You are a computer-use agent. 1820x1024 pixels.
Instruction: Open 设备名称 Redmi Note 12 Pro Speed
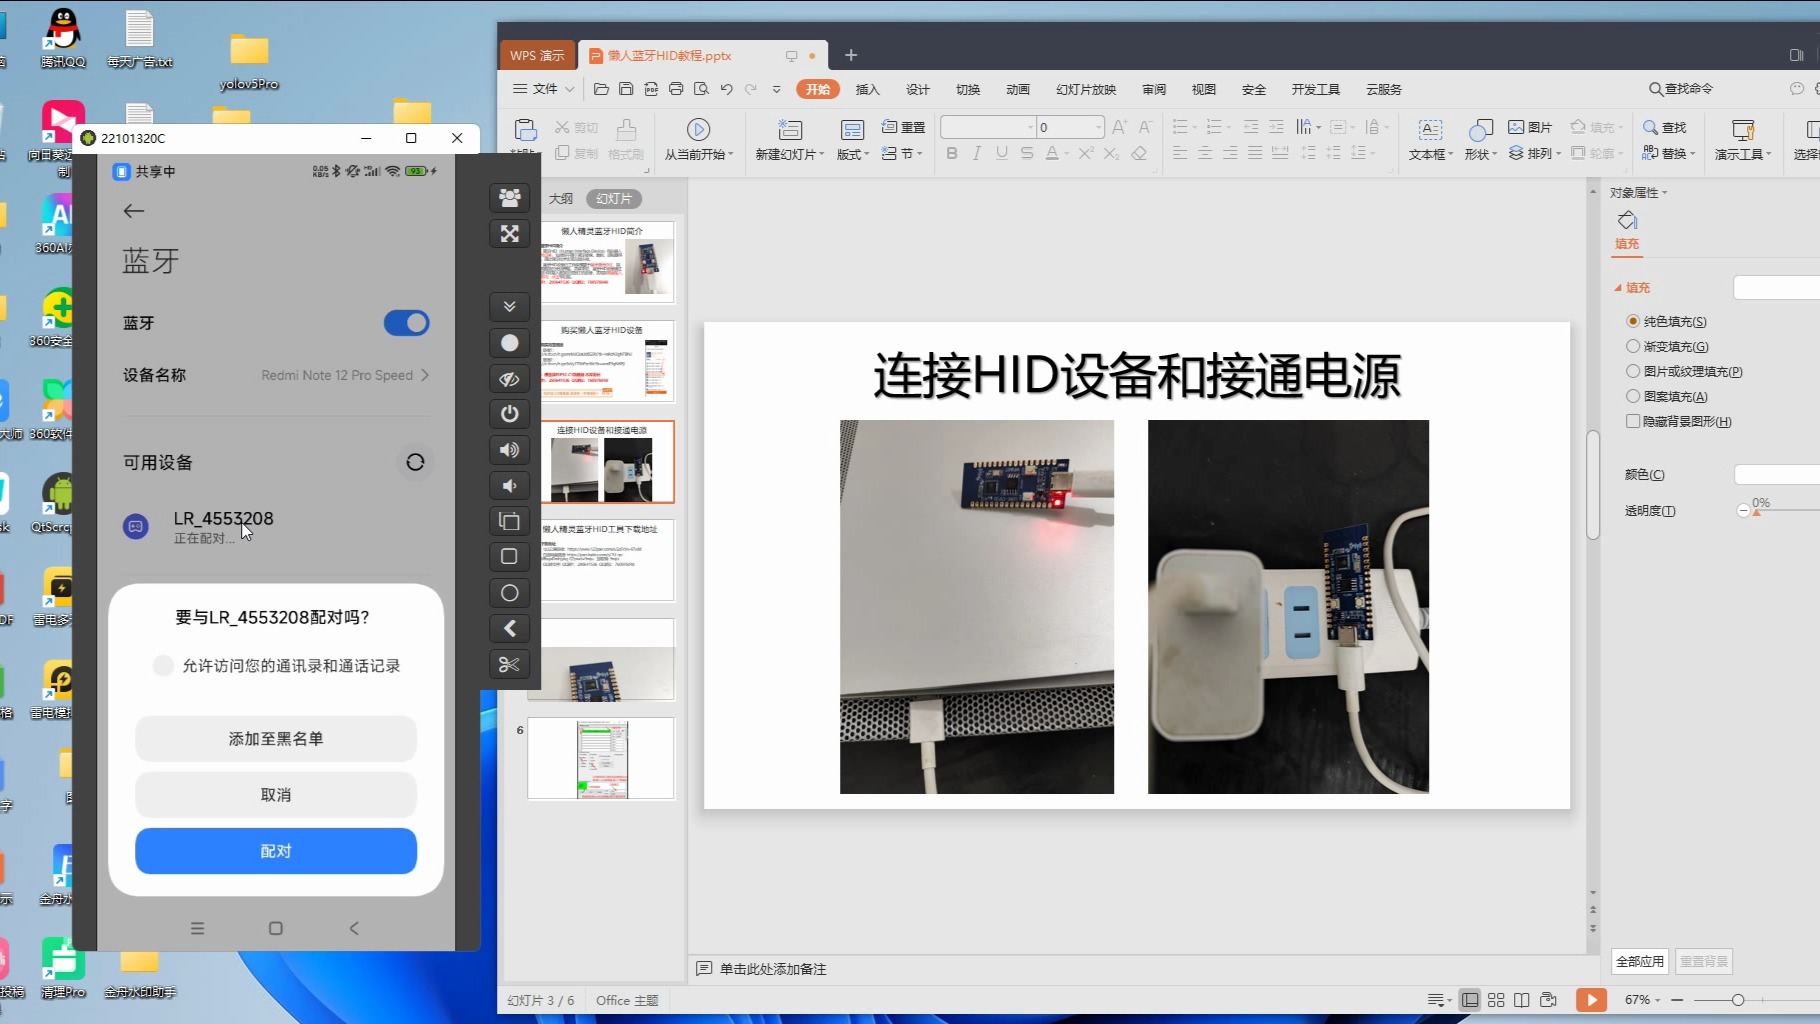click(x=276, y=375)
